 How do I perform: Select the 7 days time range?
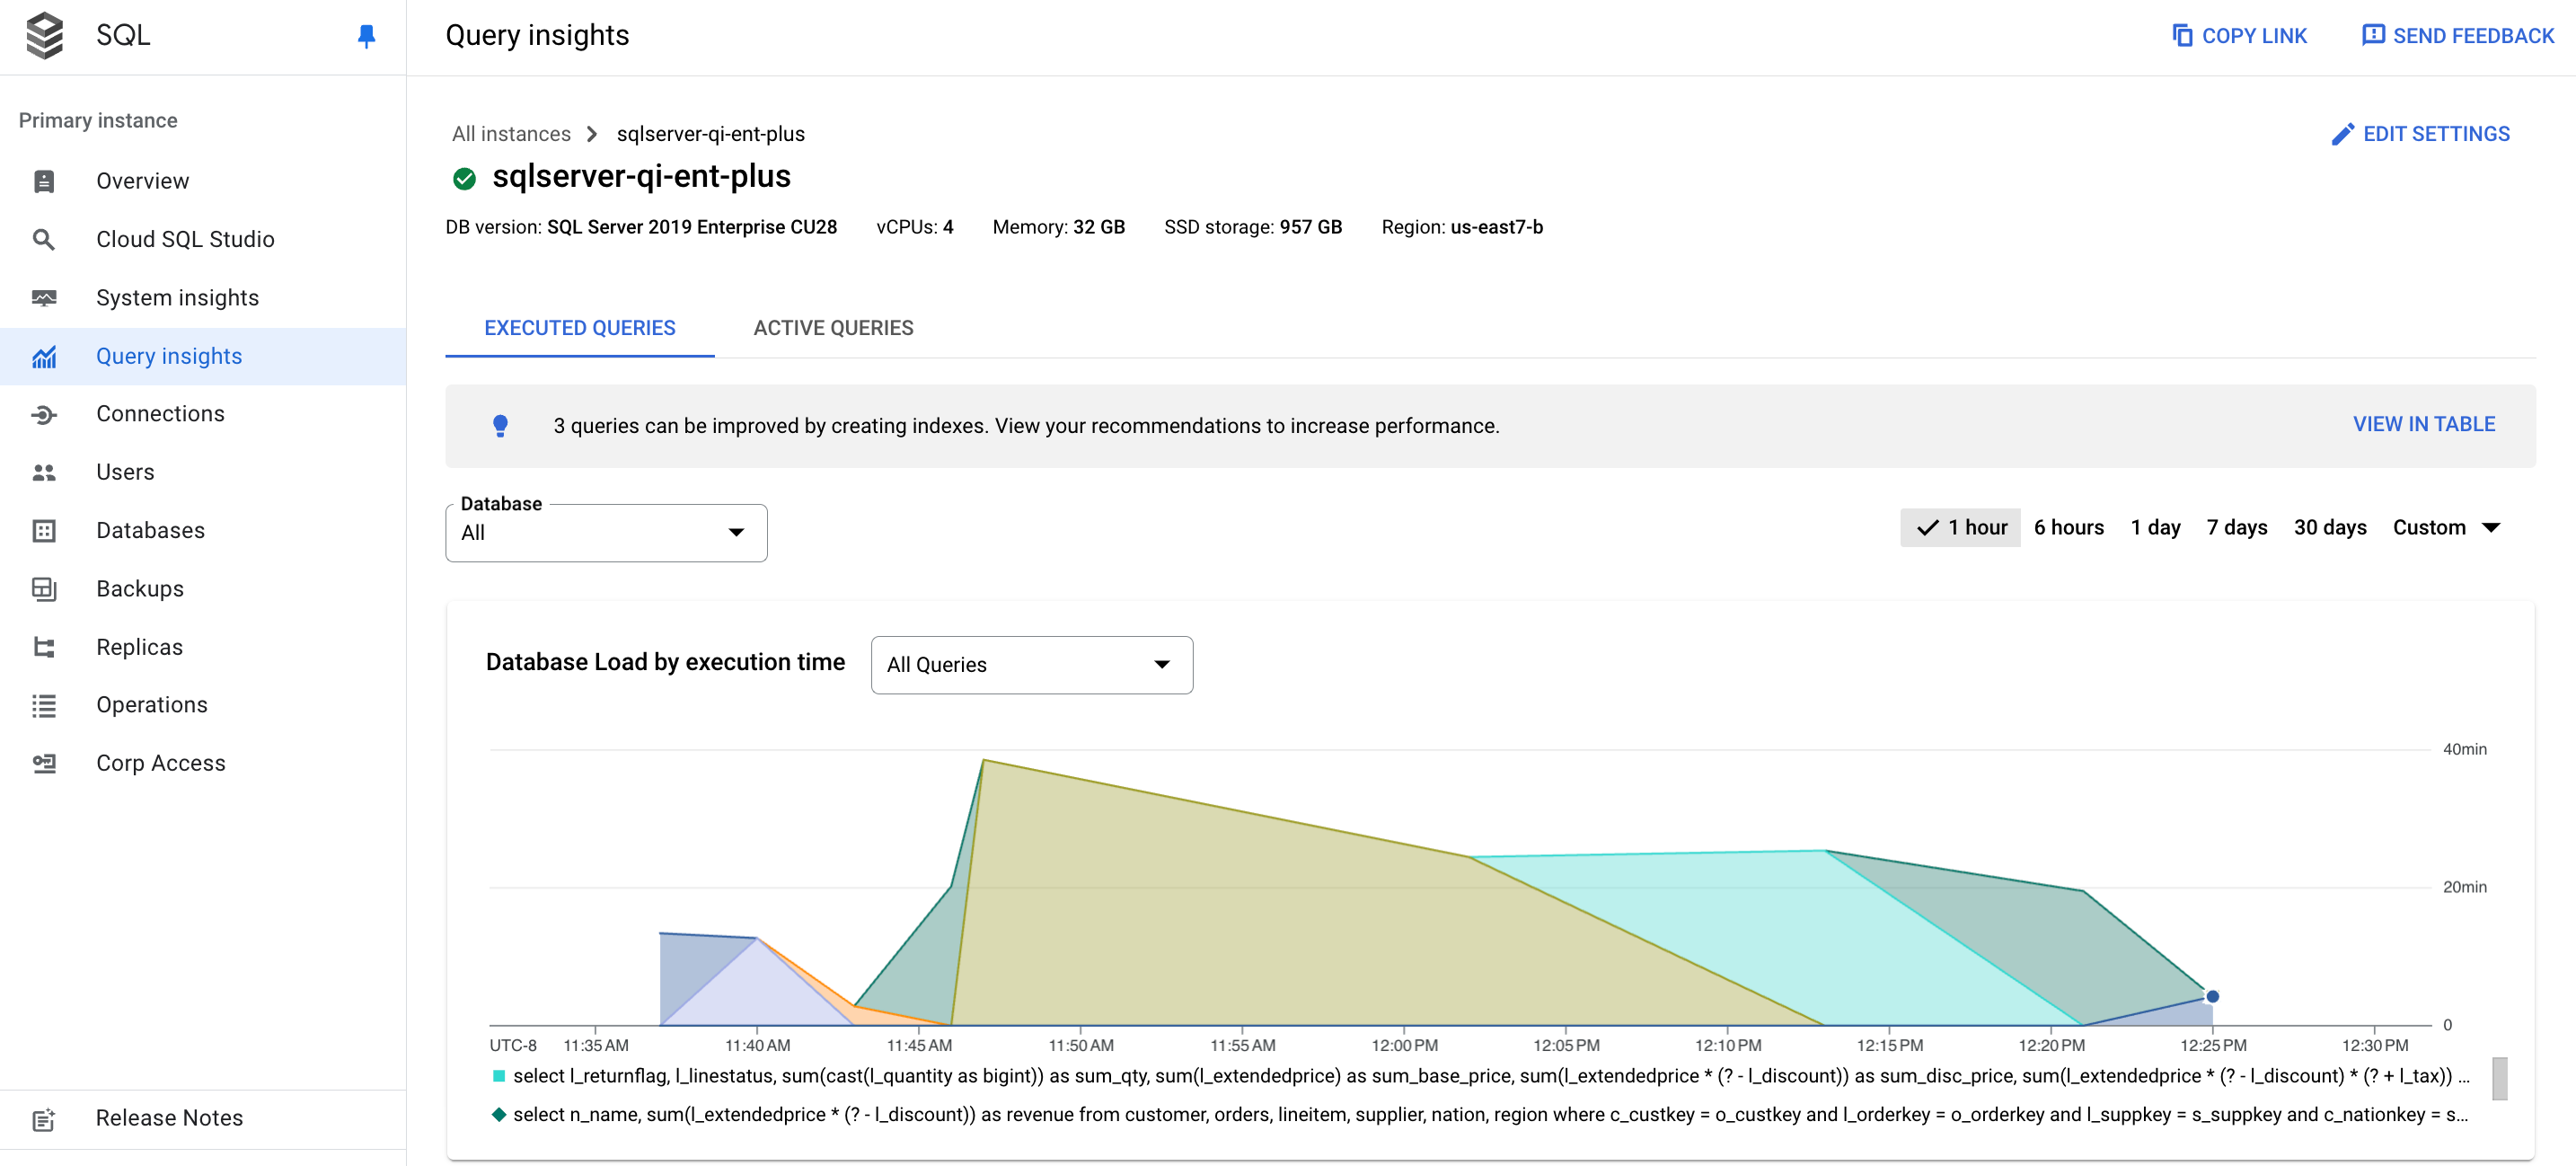tap(2237, 527)
